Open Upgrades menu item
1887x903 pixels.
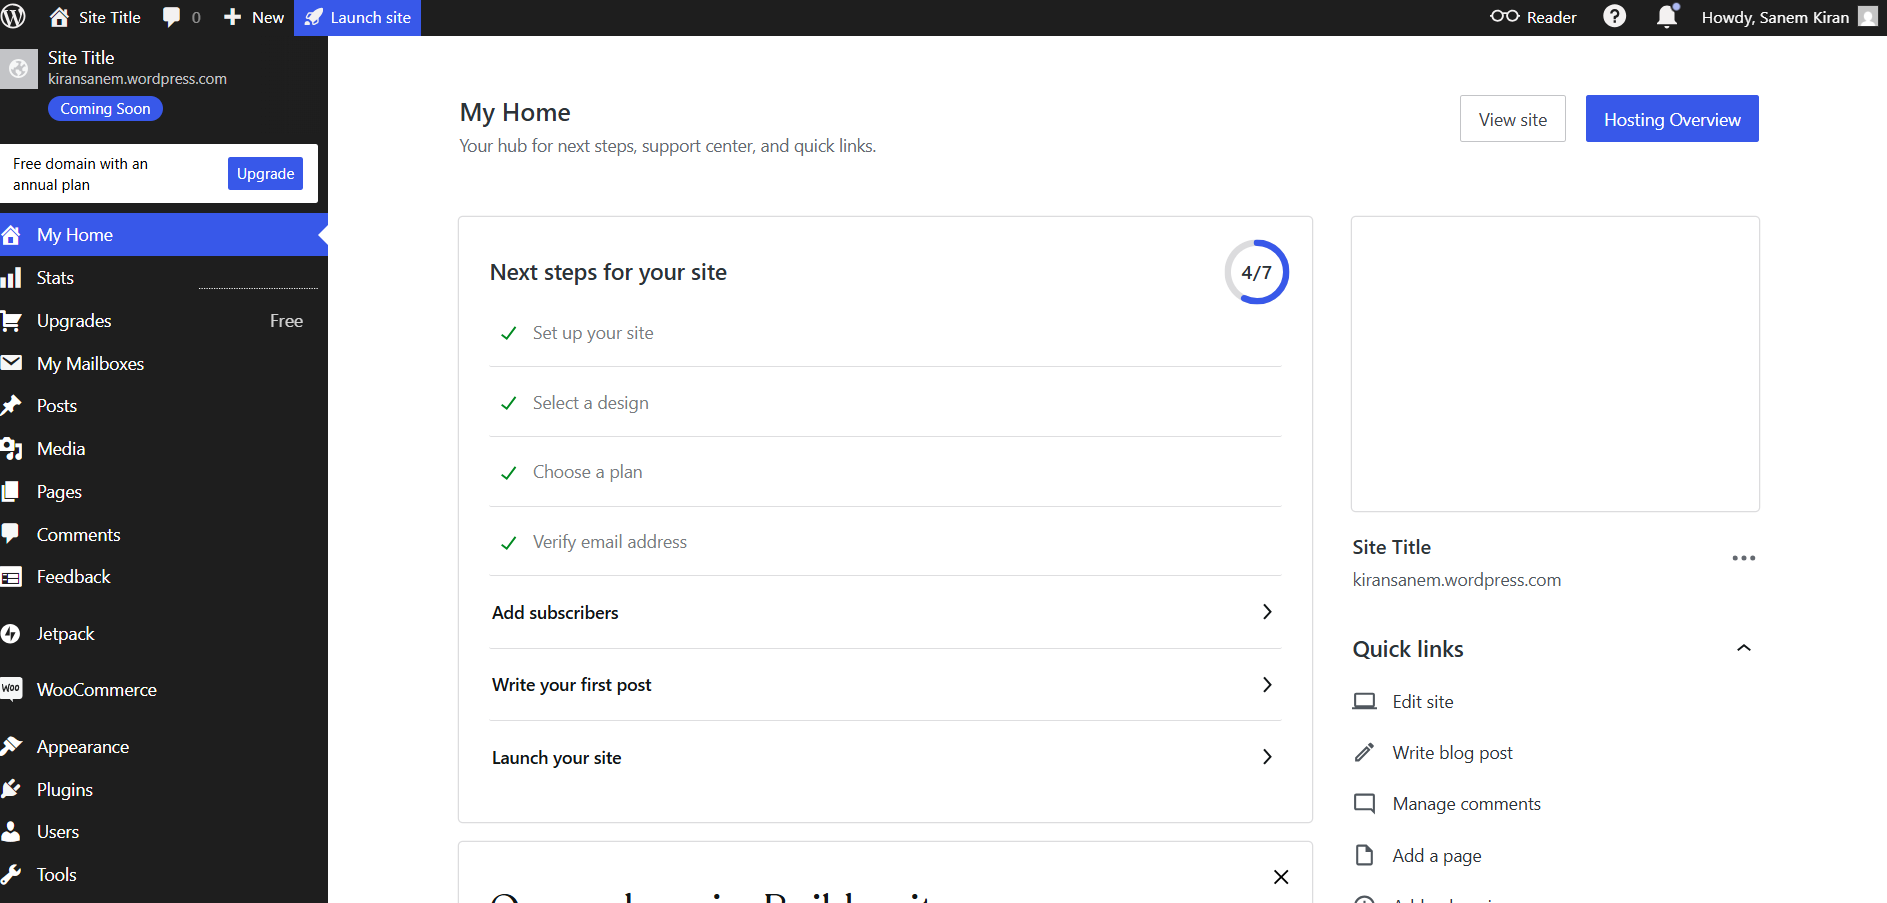pyautogui.click(x=164, y=321)
